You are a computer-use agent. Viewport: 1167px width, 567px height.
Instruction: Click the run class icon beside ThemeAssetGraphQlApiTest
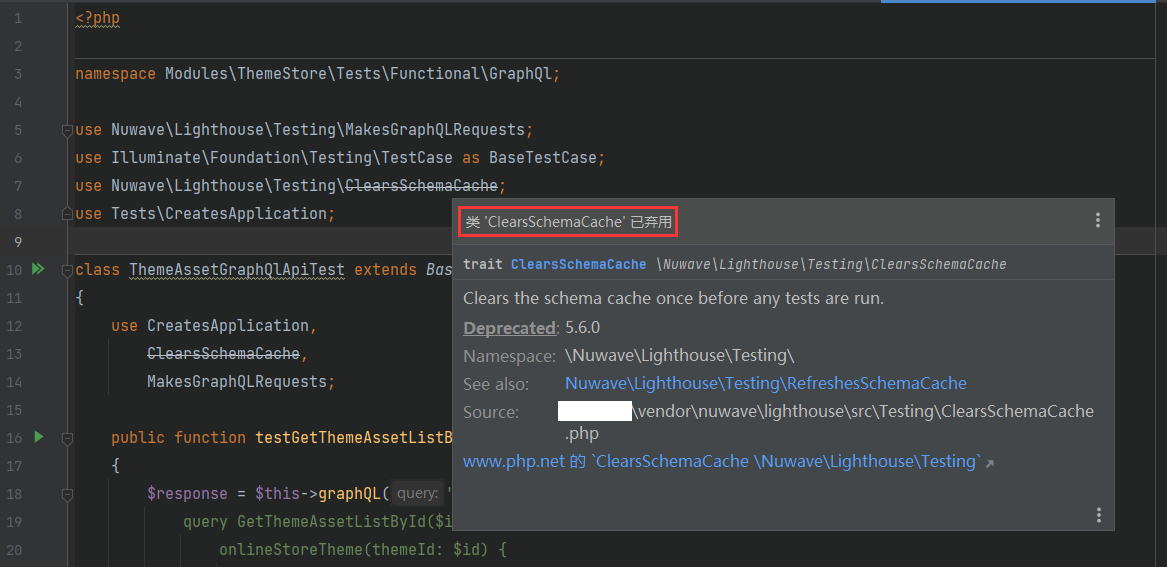pyautogui.click(x=38, y=269)
